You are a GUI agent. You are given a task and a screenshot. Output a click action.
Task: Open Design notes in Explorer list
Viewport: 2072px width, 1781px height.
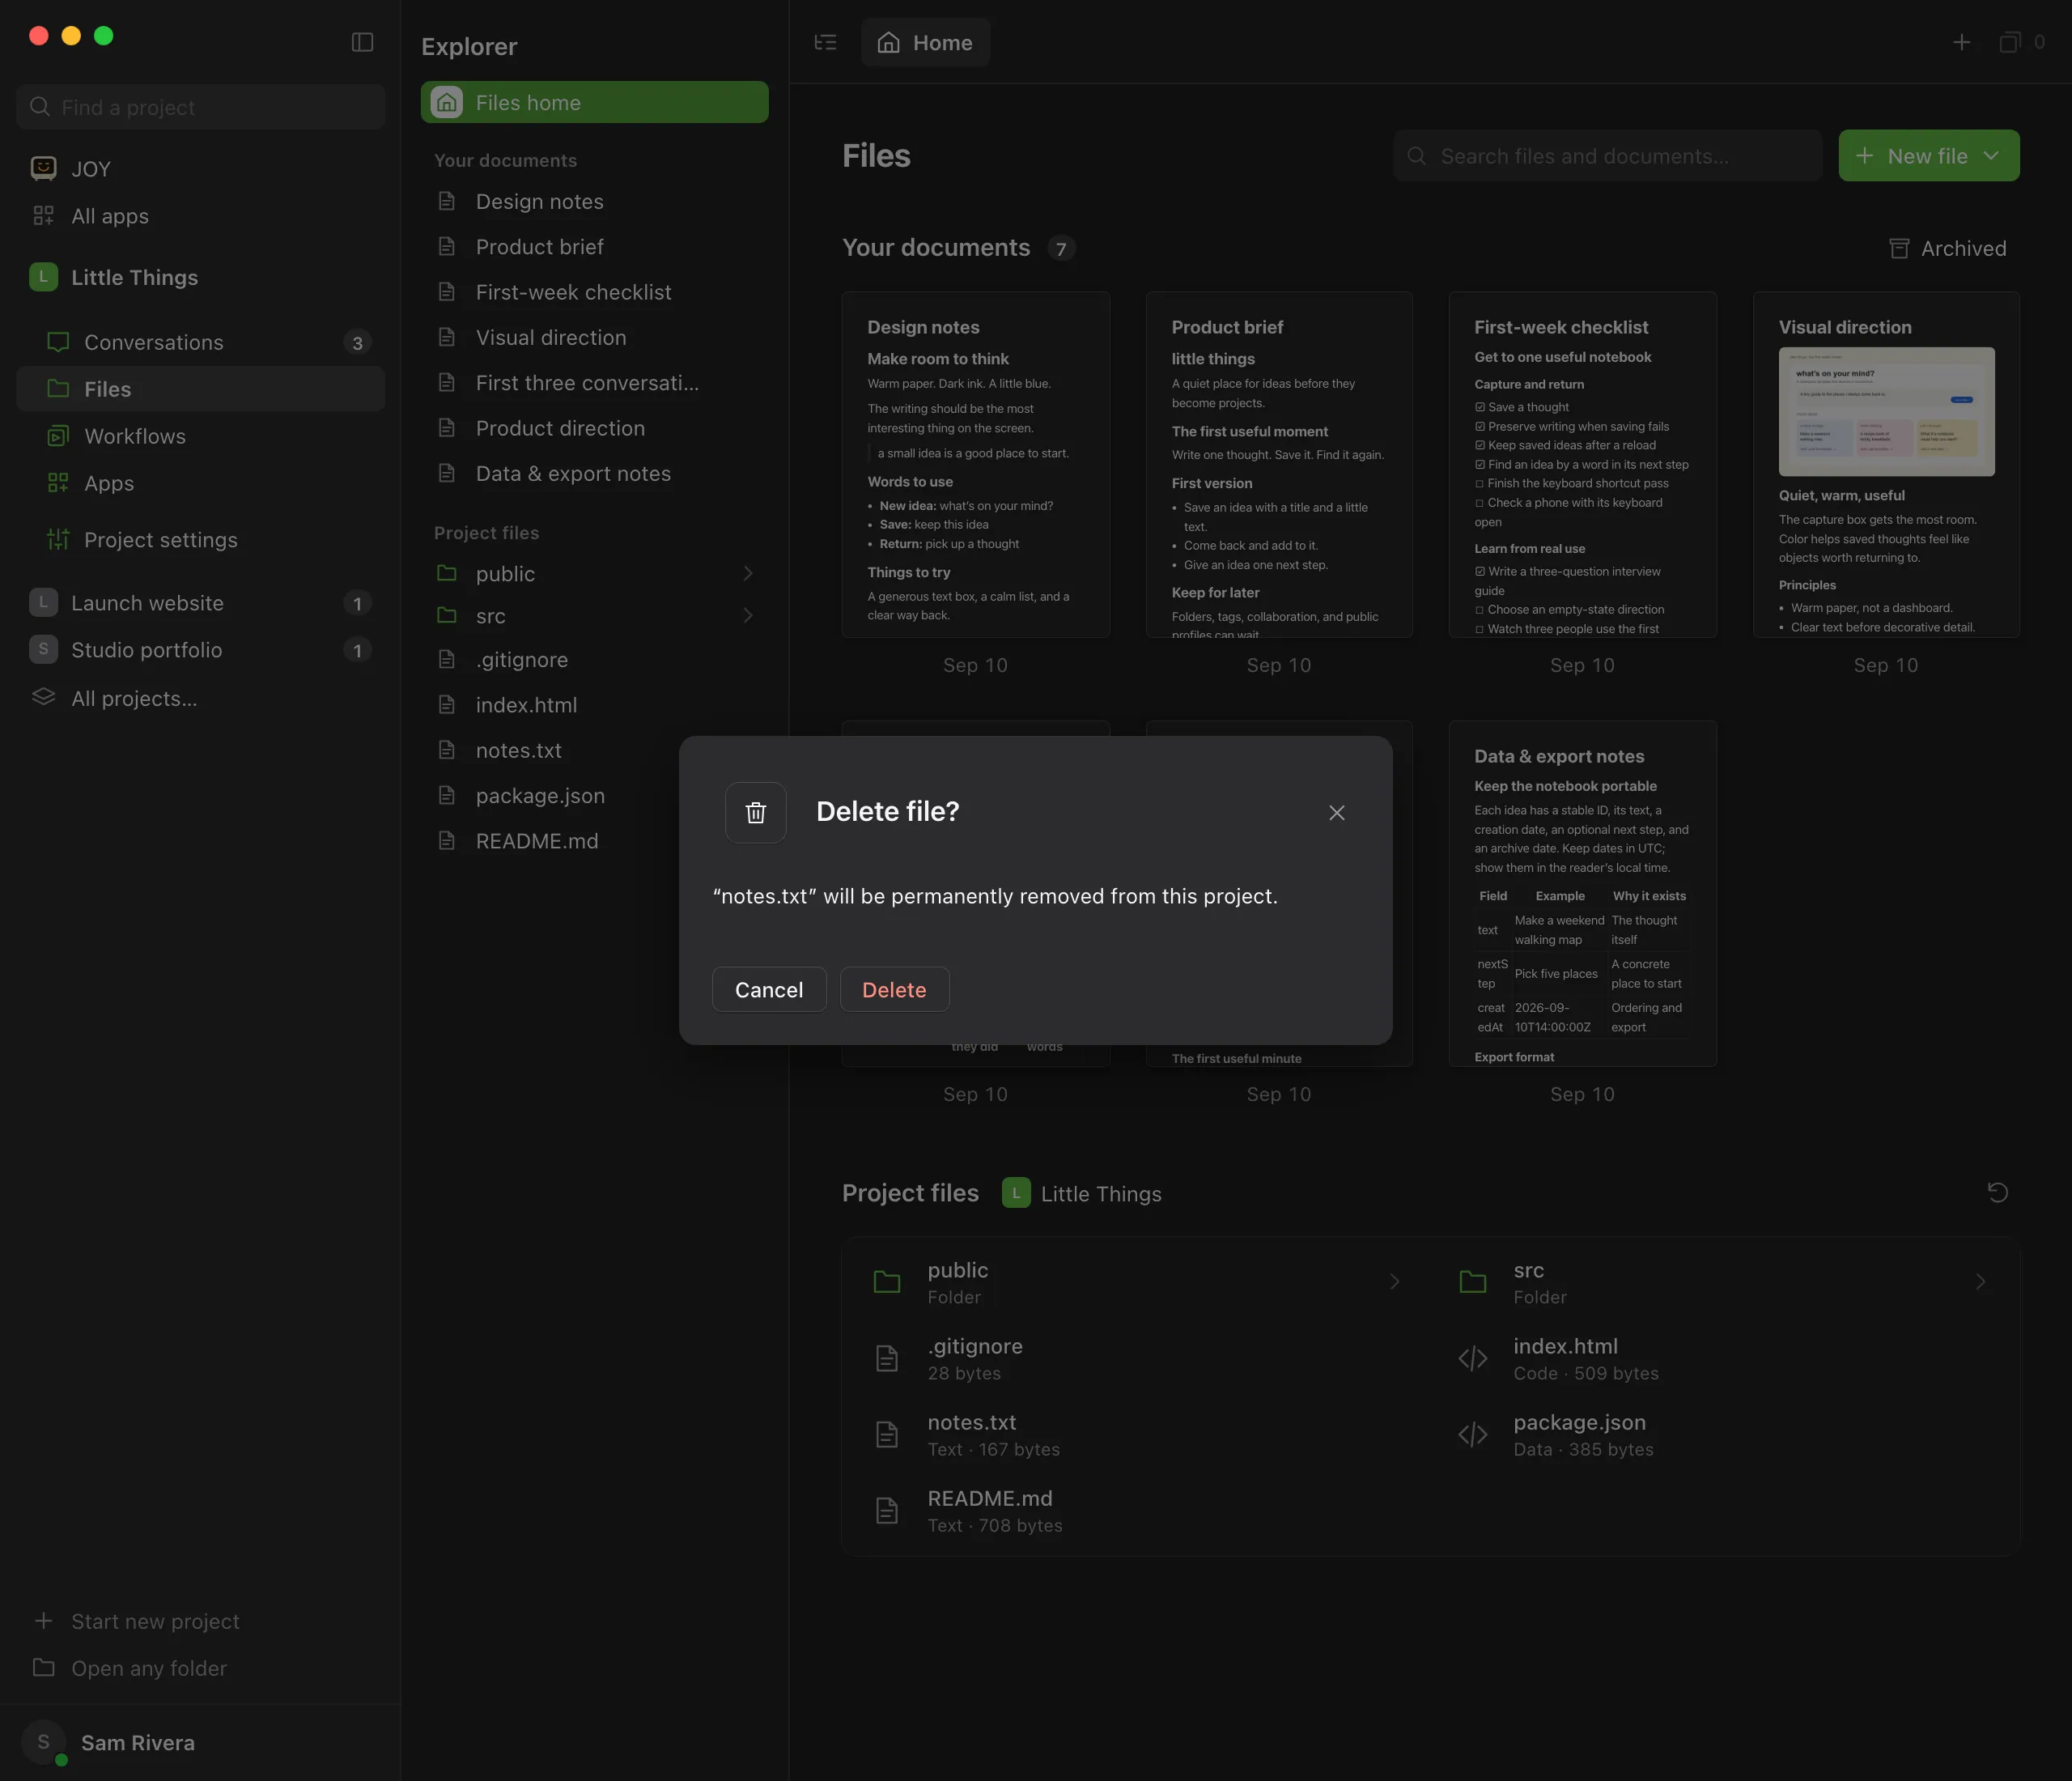[594, 201]
